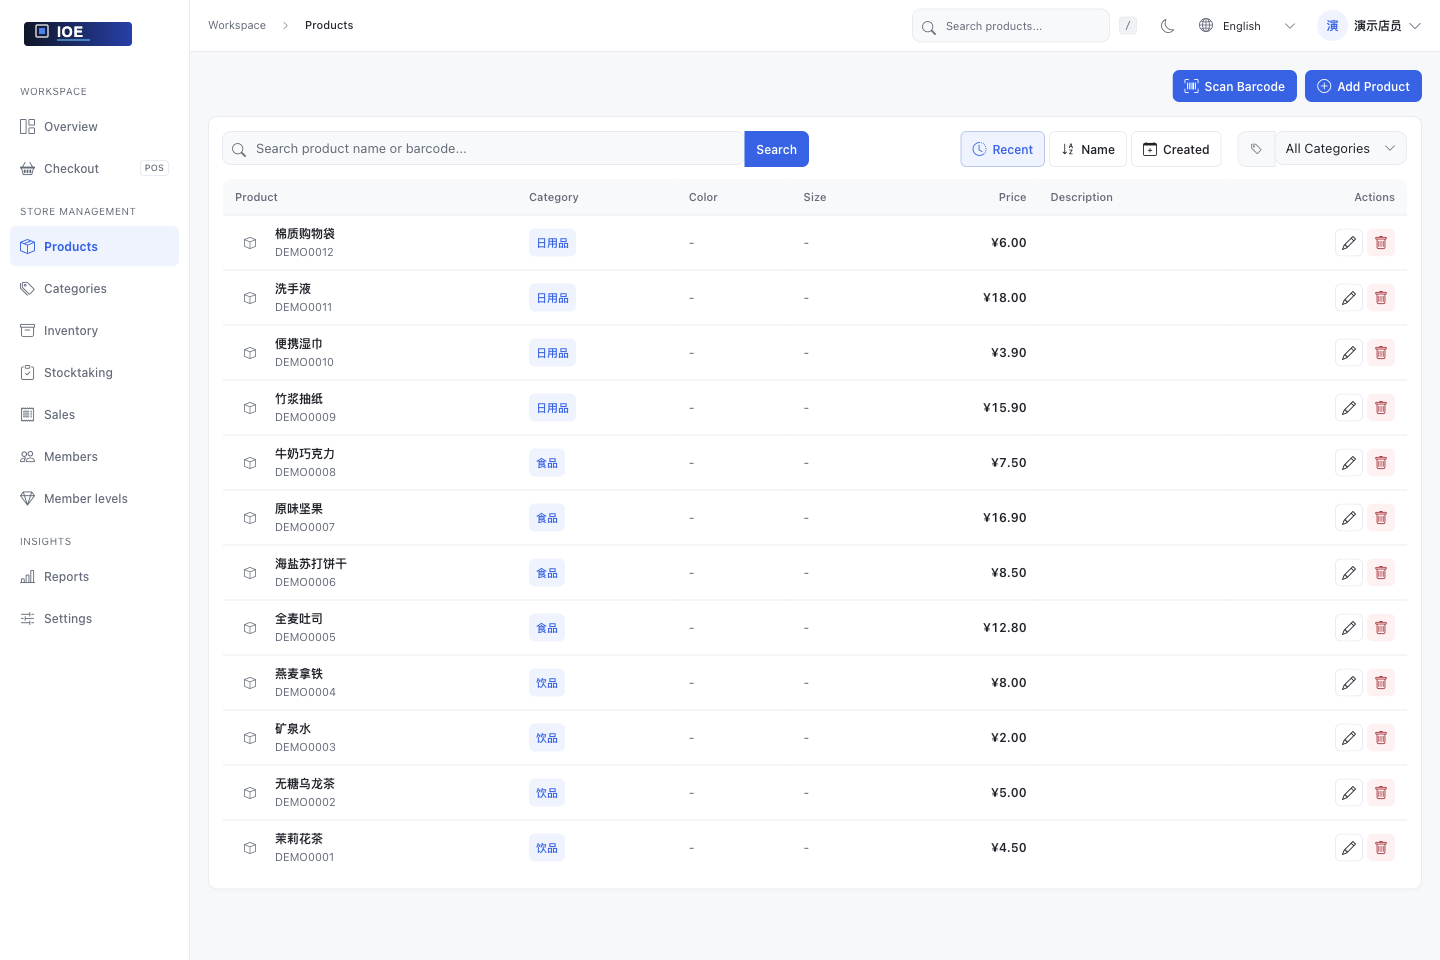
Task: Edit product 洗手液 with pencil icon
Action: [1349, 298]
